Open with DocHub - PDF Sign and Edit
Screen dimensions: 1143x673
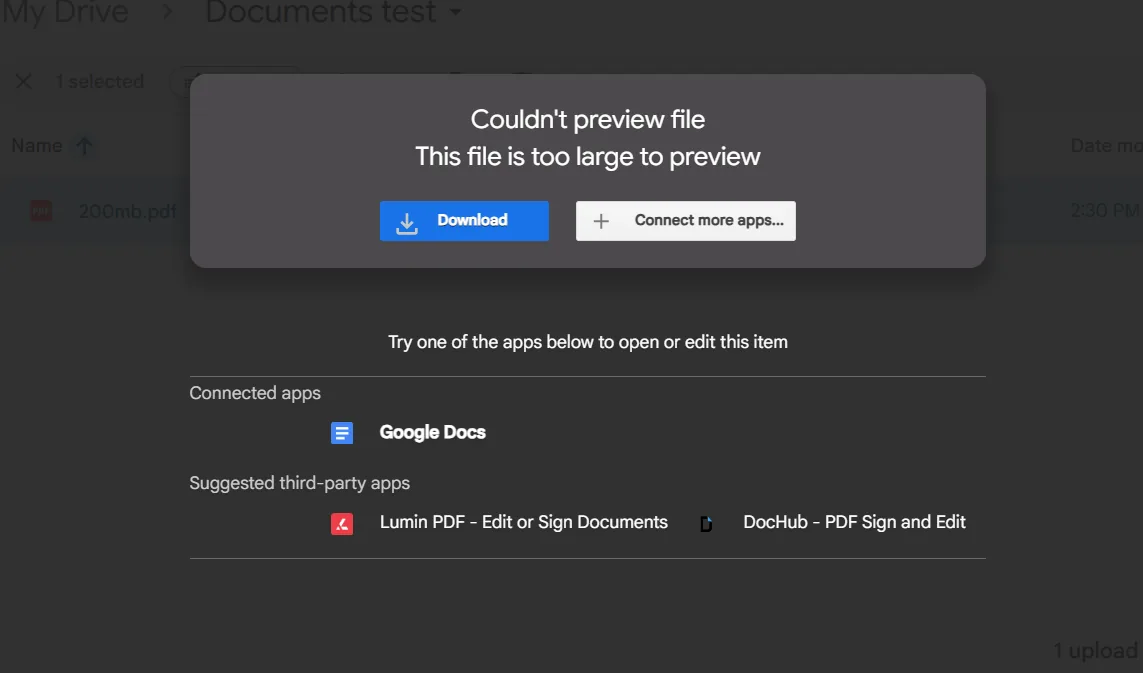[x=854, y=522]
